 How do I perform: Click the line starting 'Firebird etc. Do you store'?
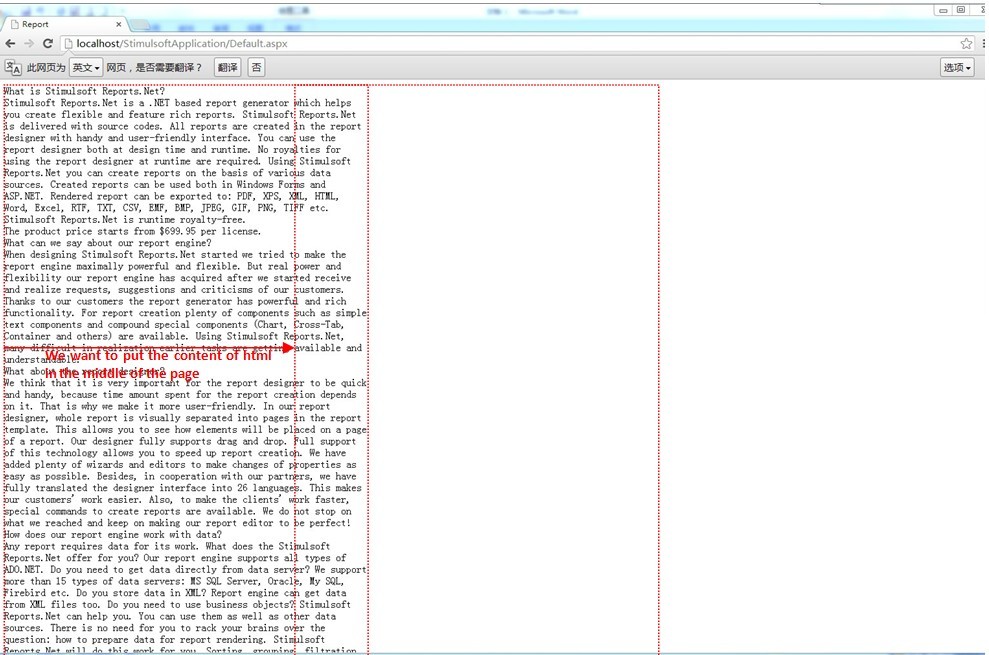click(x=175, y=593)
